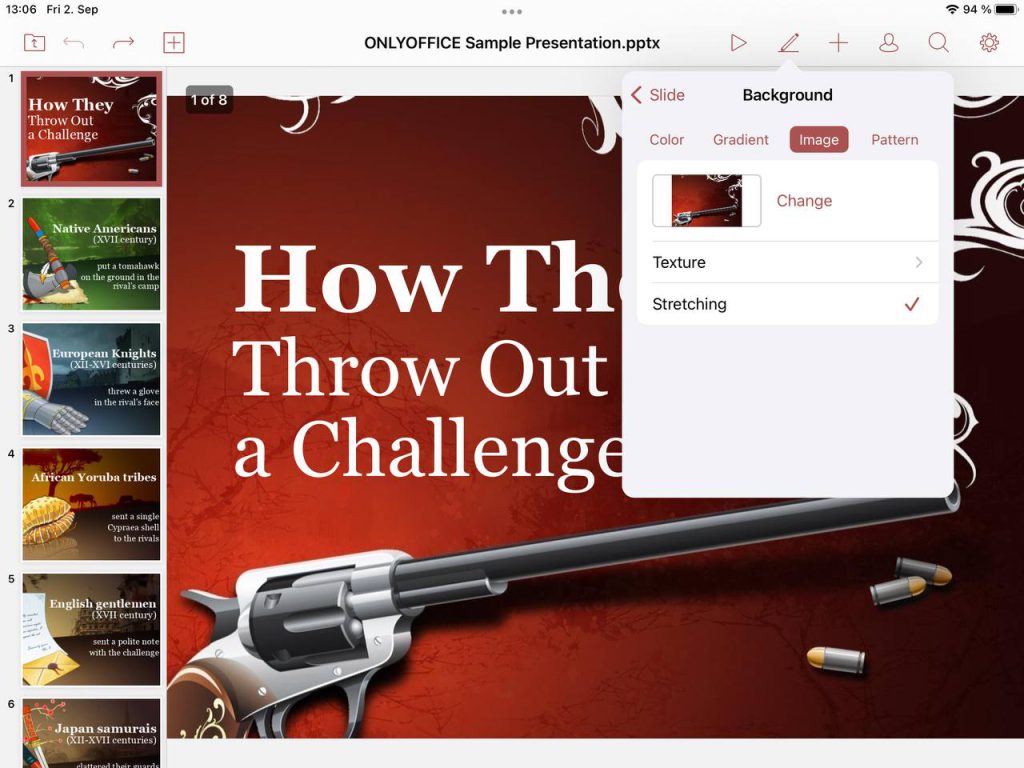Tap the 'How Th' title text on slide

(x=427, y=279)
